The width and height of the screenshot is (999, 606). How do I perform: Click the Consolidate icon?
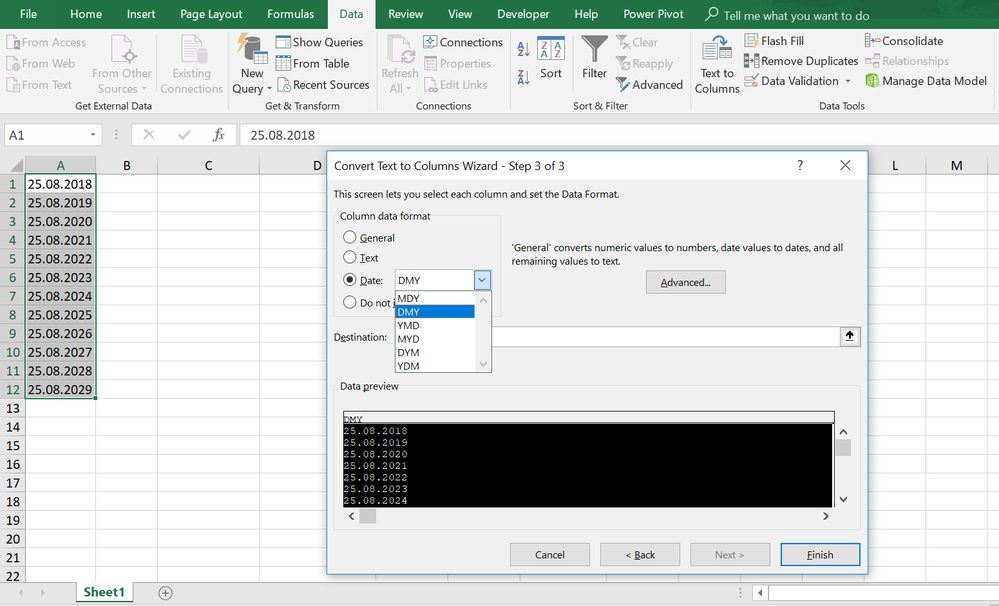click(x=873, y=41)
